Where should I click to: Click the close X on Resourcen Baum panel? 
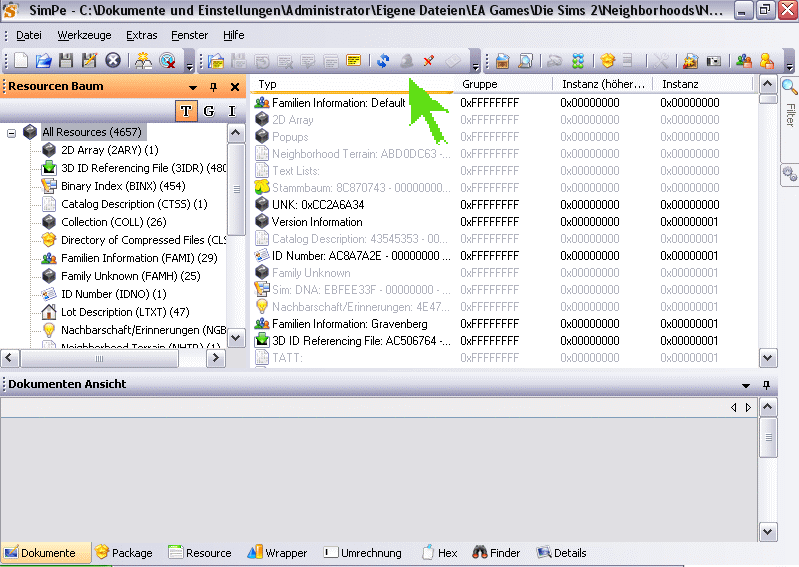click(235, 87)
